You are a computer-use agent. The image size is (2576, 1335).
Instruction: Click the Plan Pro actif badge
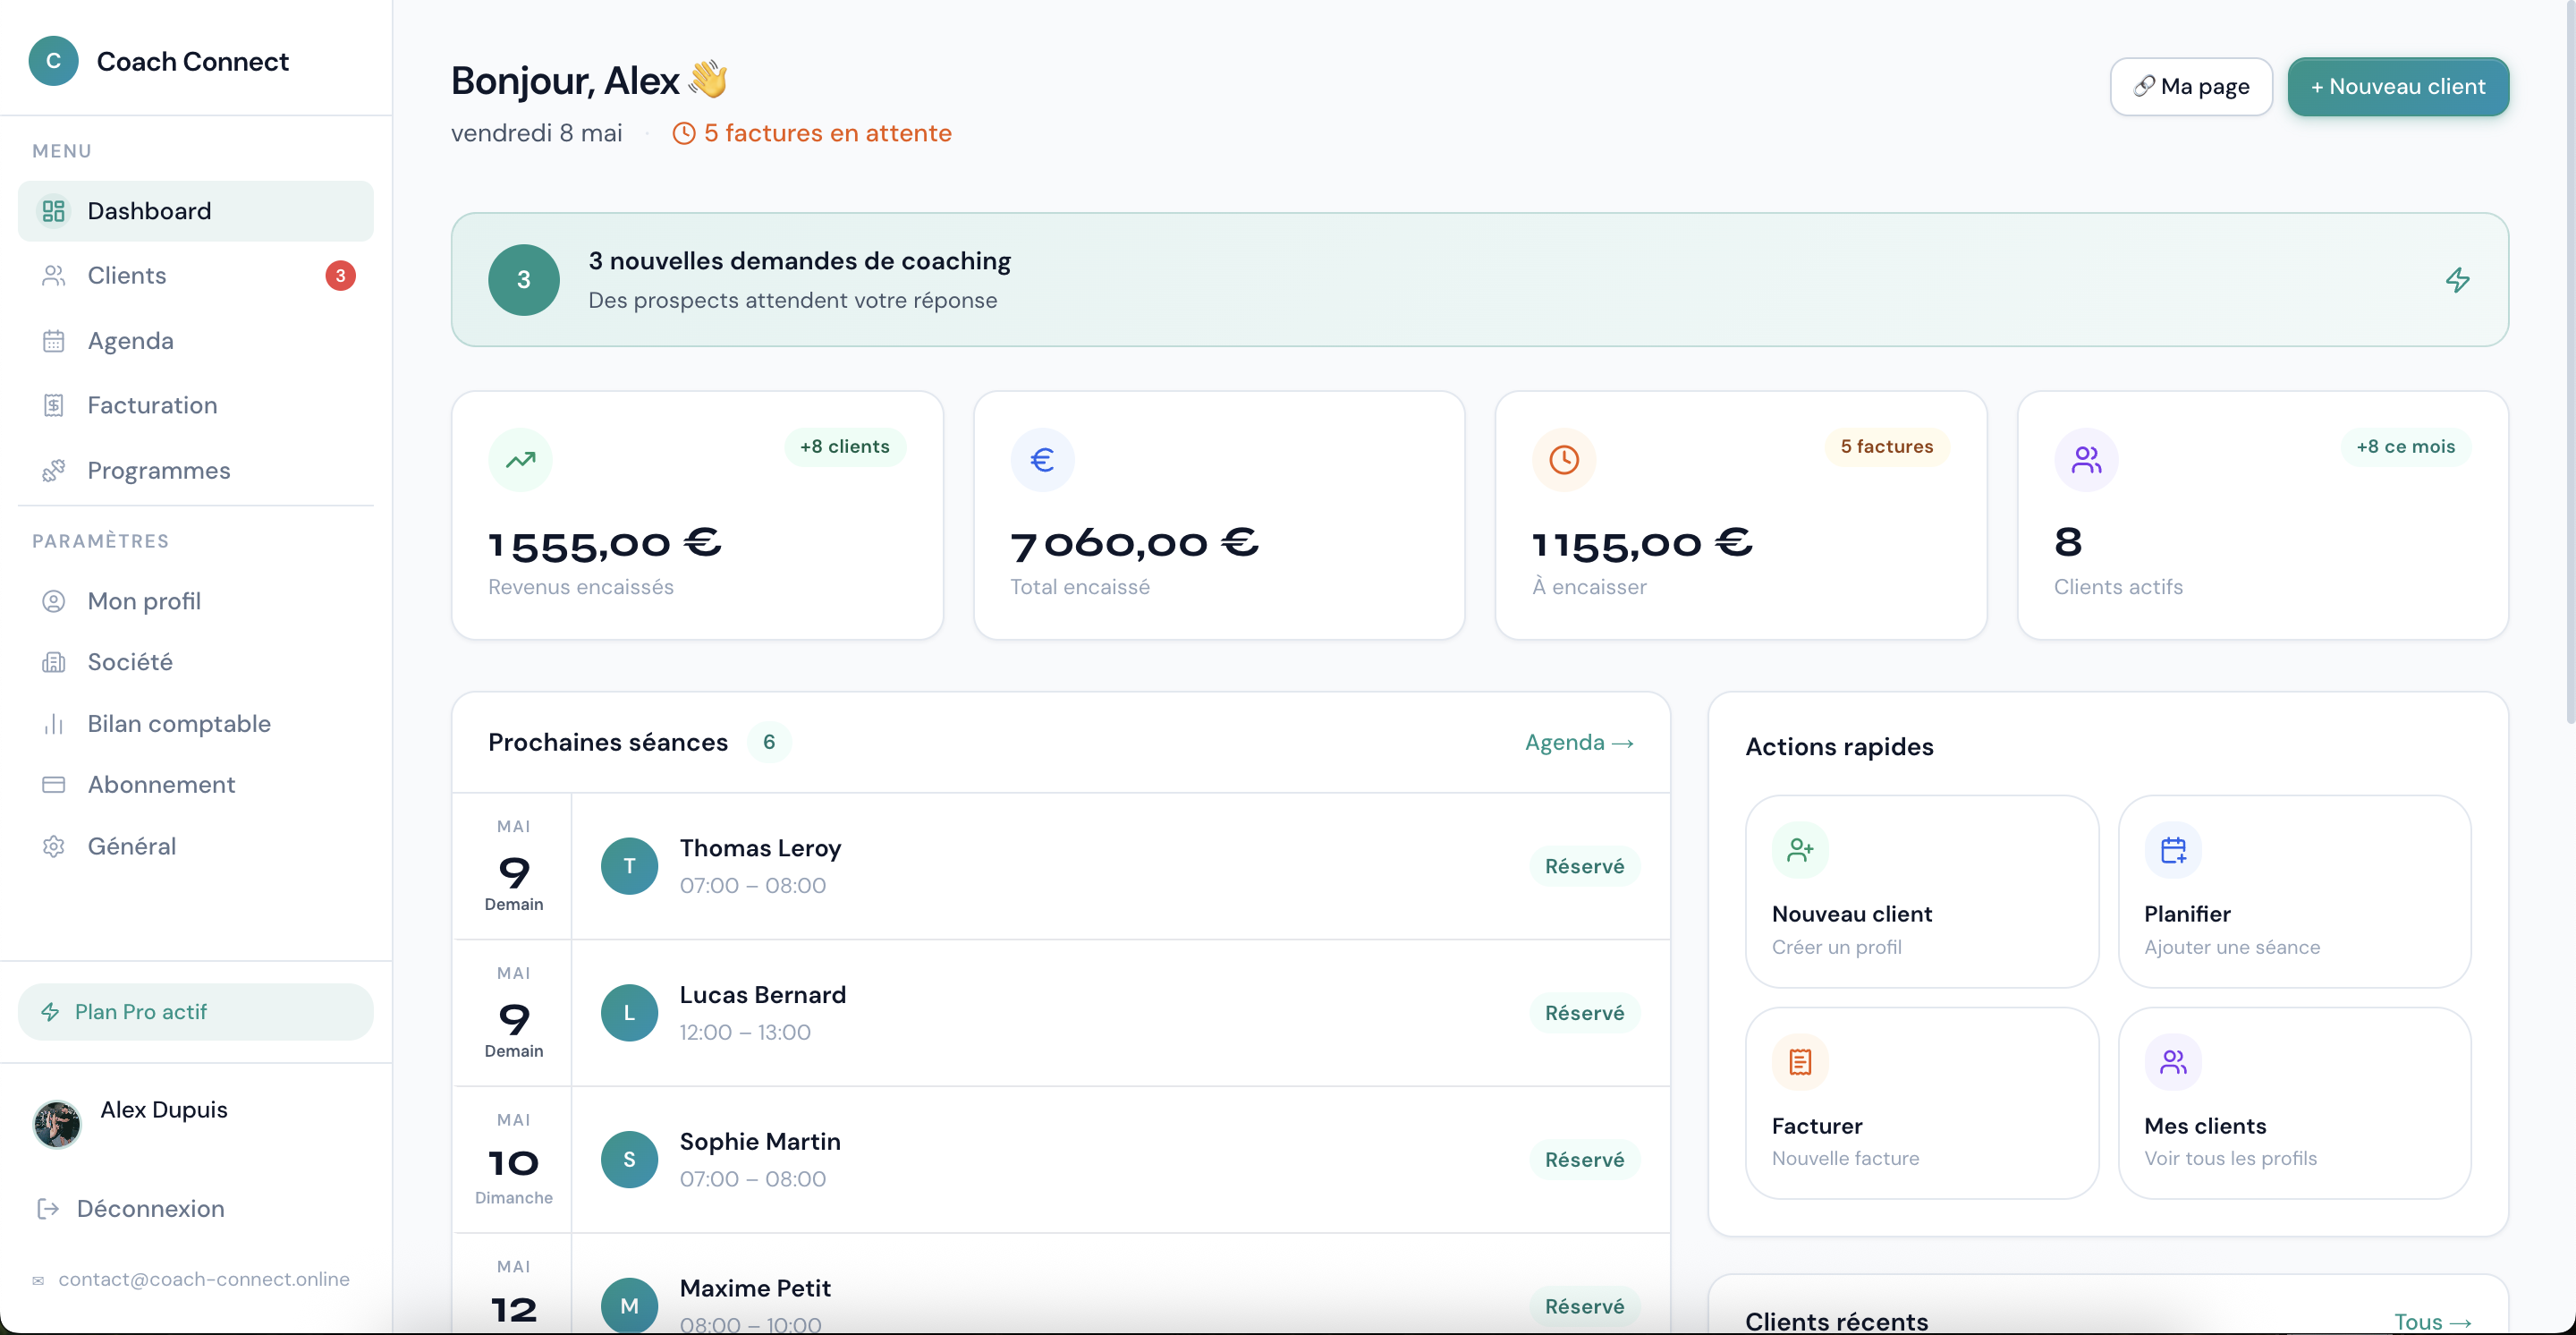pos(196,1012)
